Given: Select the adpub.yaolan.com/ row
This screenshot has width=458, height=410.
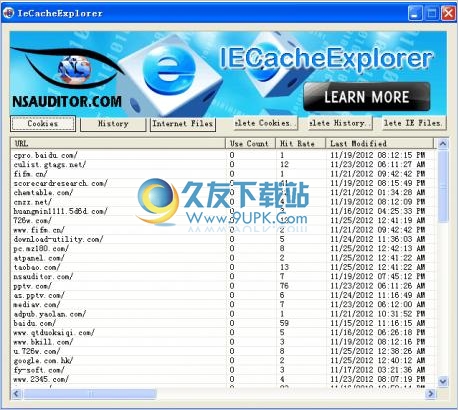Looking at the screenshot, I should pyautogui.click(x=223, y=314).
